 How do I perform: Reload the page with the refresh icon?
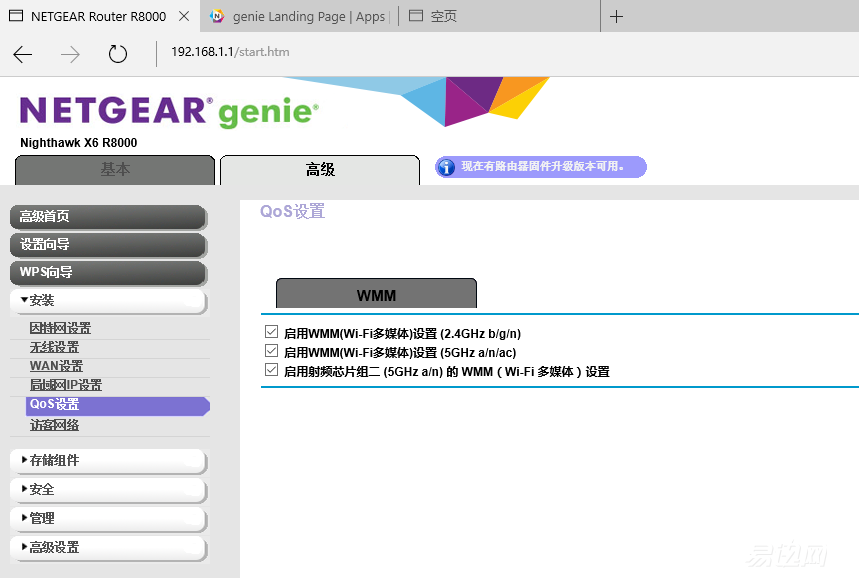coord(118,54)
